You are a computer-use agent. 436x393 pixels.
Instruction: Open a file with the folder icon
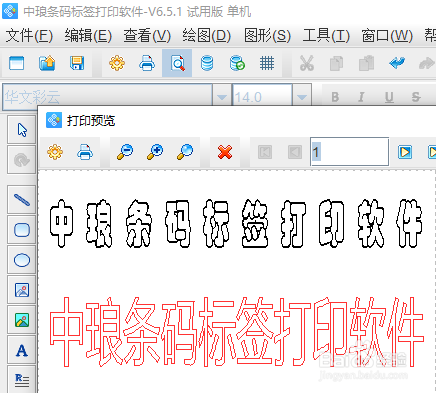click(x=47, y=63)
